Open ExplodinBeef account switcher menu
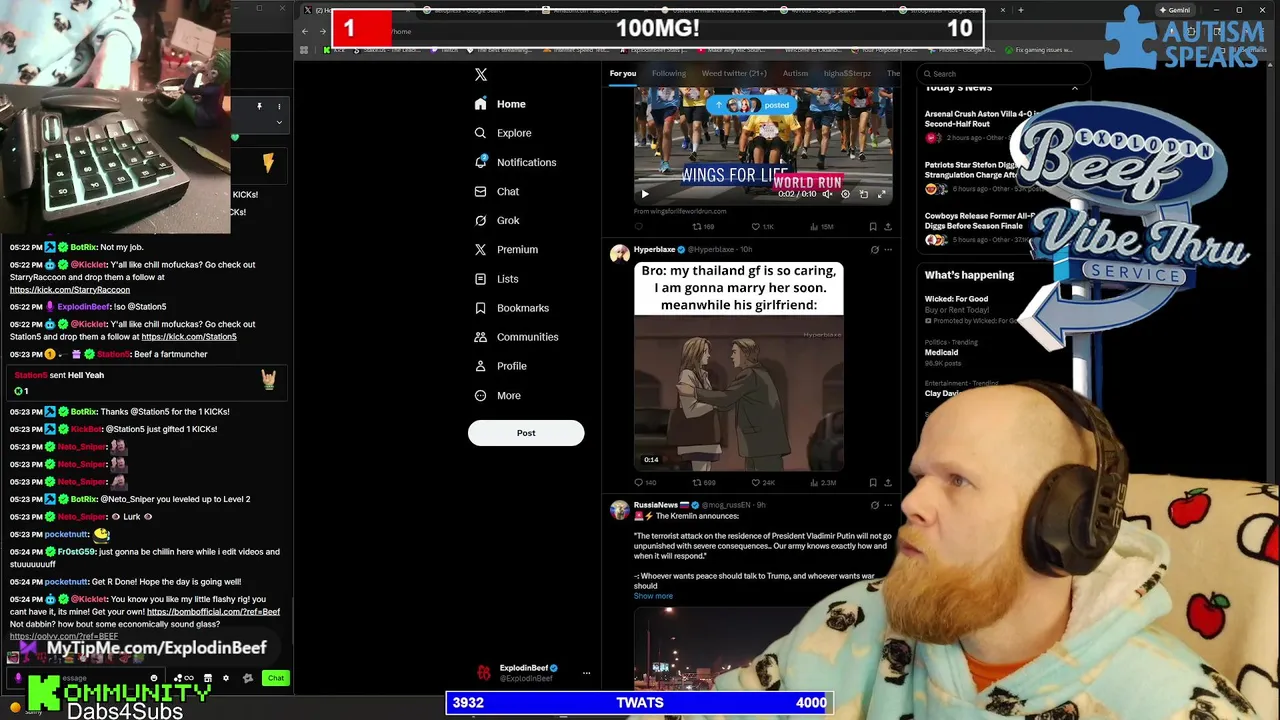The height and width of the screenshot is (720, 1280). (586, 673)
